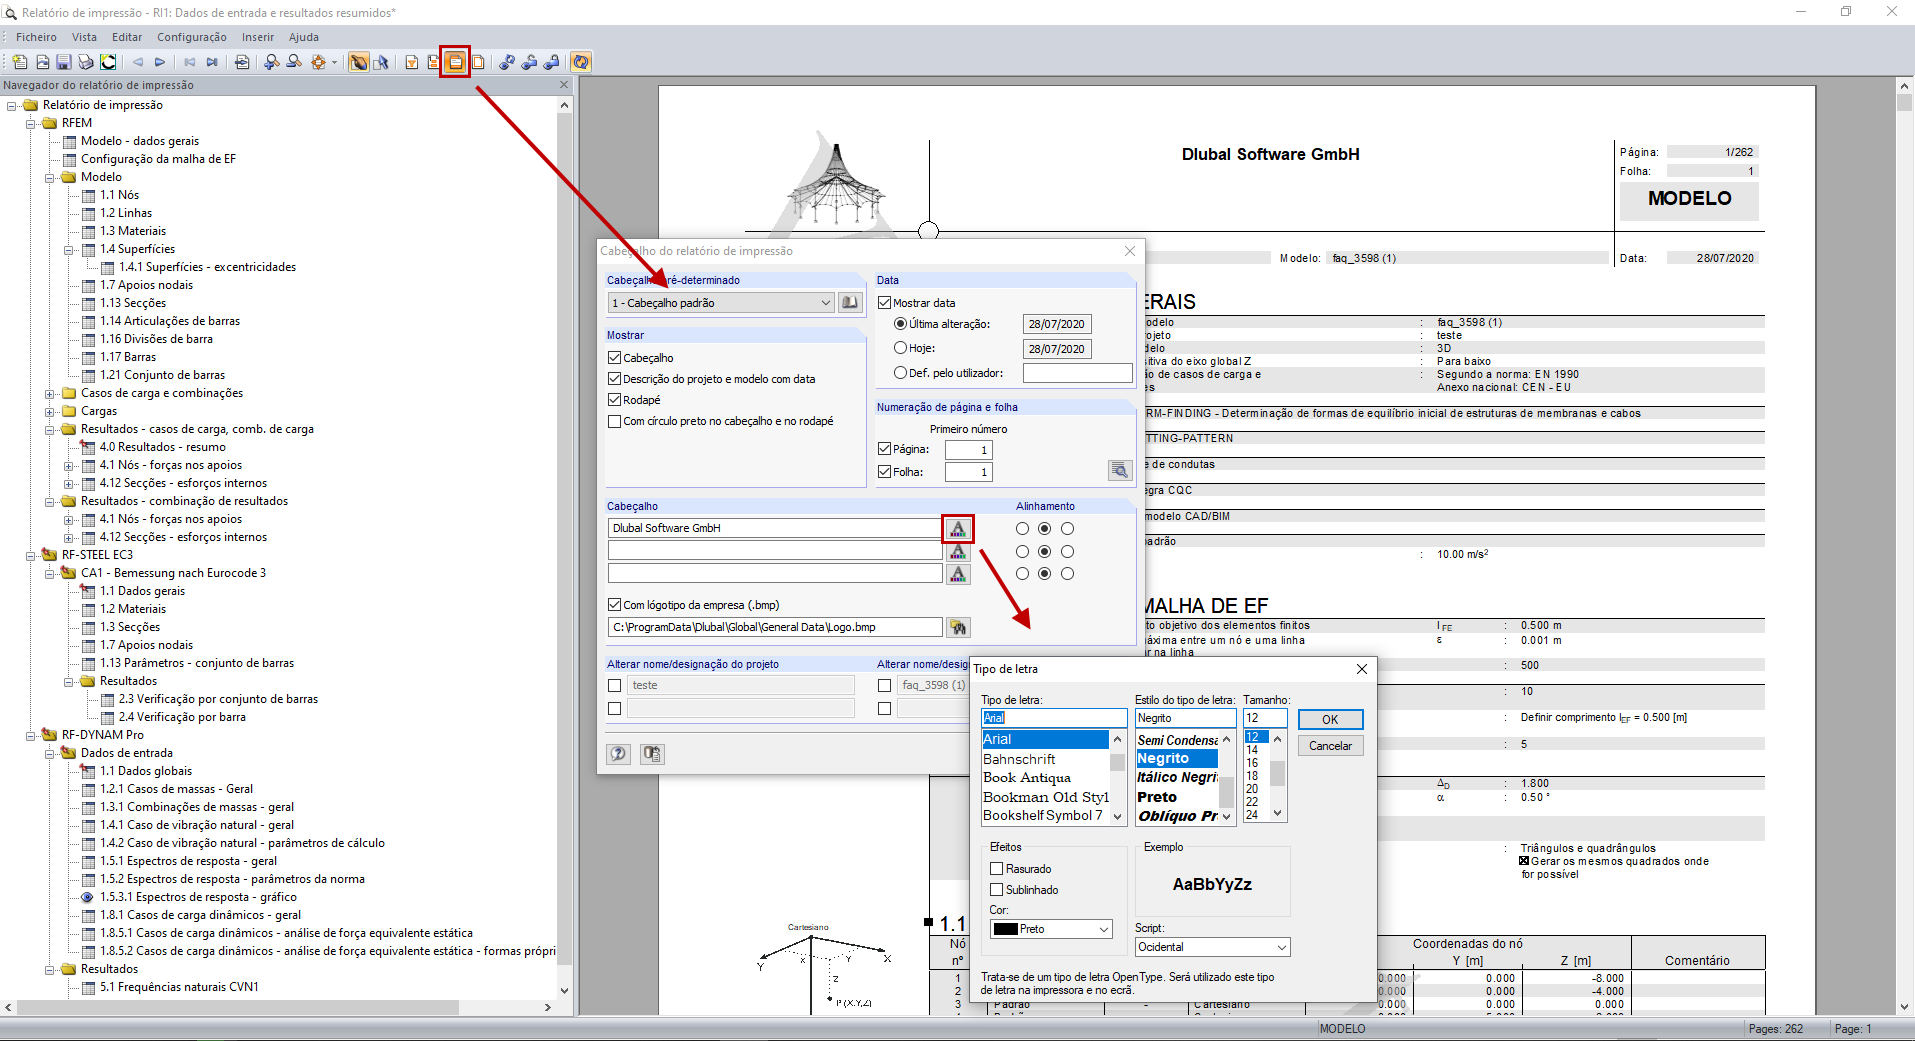Click the Página first number field
The height and width of the screenshot is (1041, 1915).
tap(969, 450)
